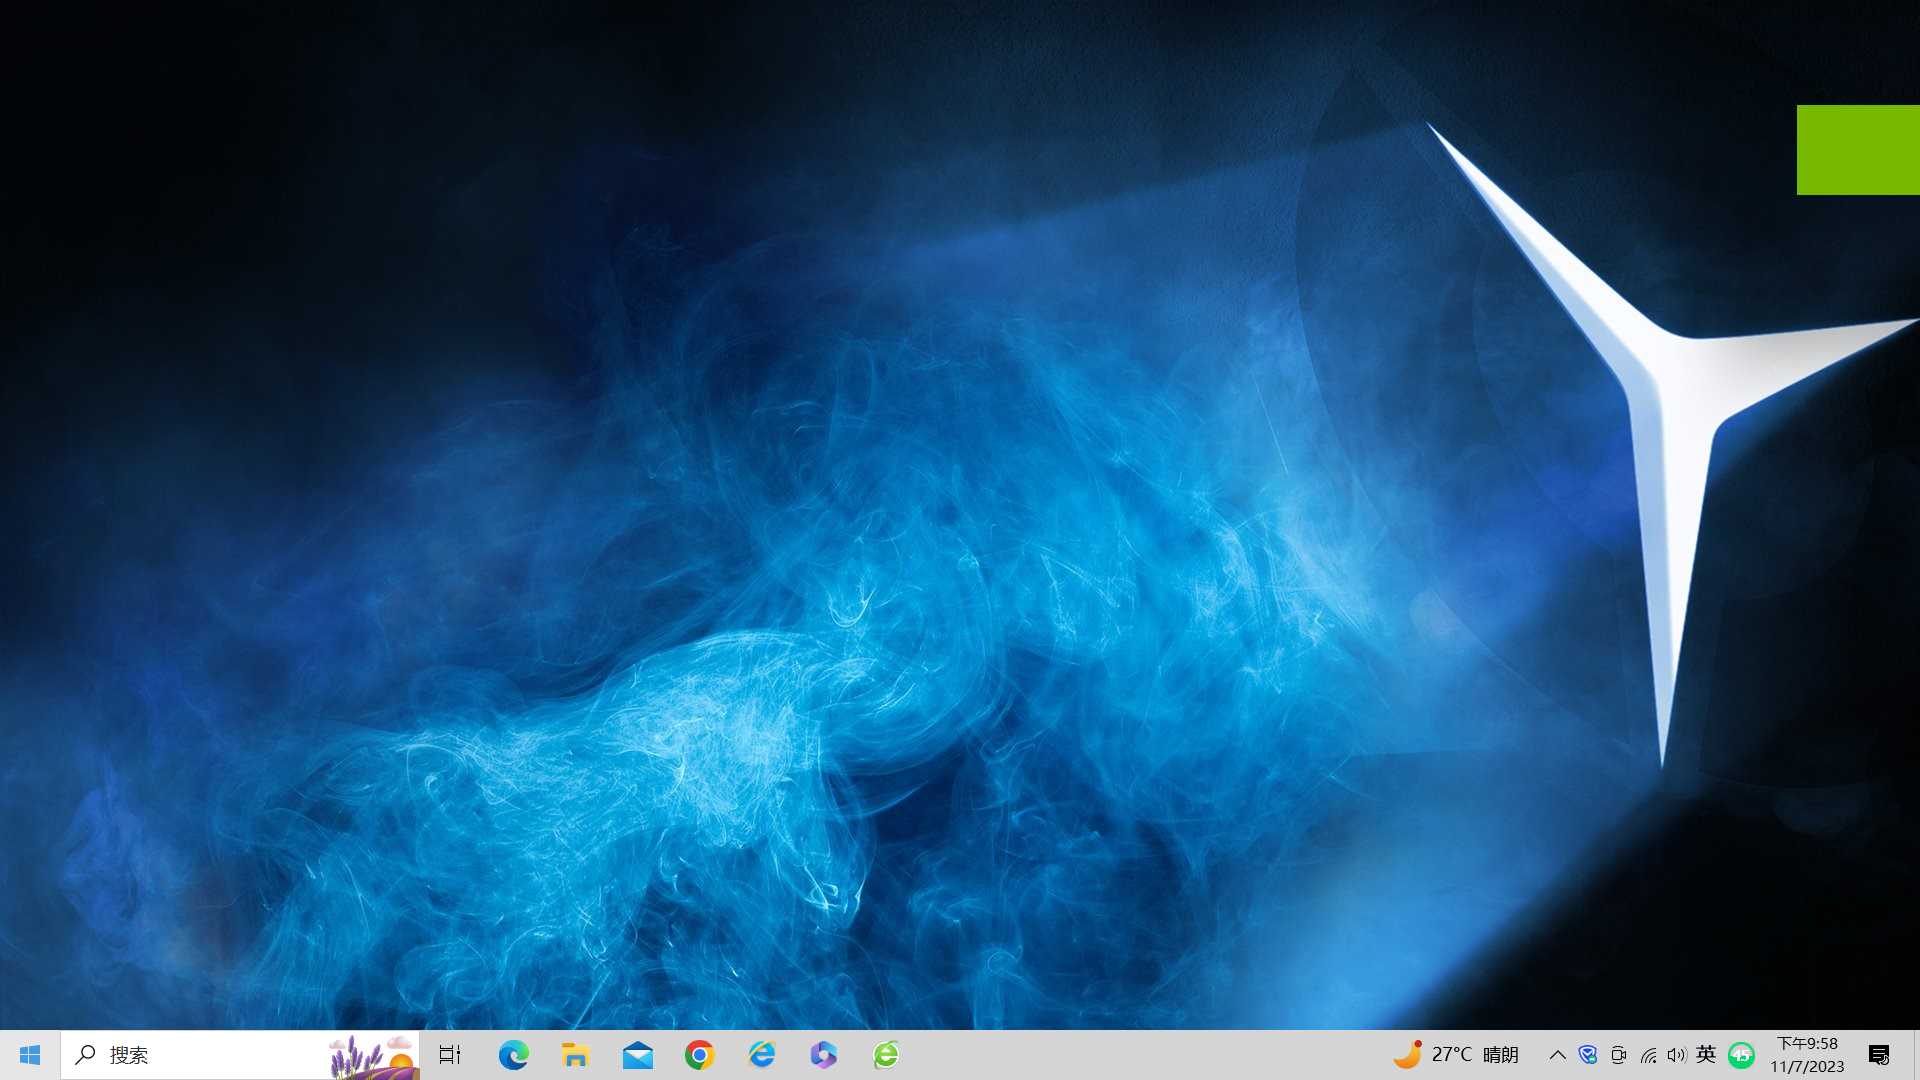Image resolution: width=1920 pixels, height=1080 pixels.
Task: Click the green 45 circle tray icon
Action: [x=1741, y=1055]
